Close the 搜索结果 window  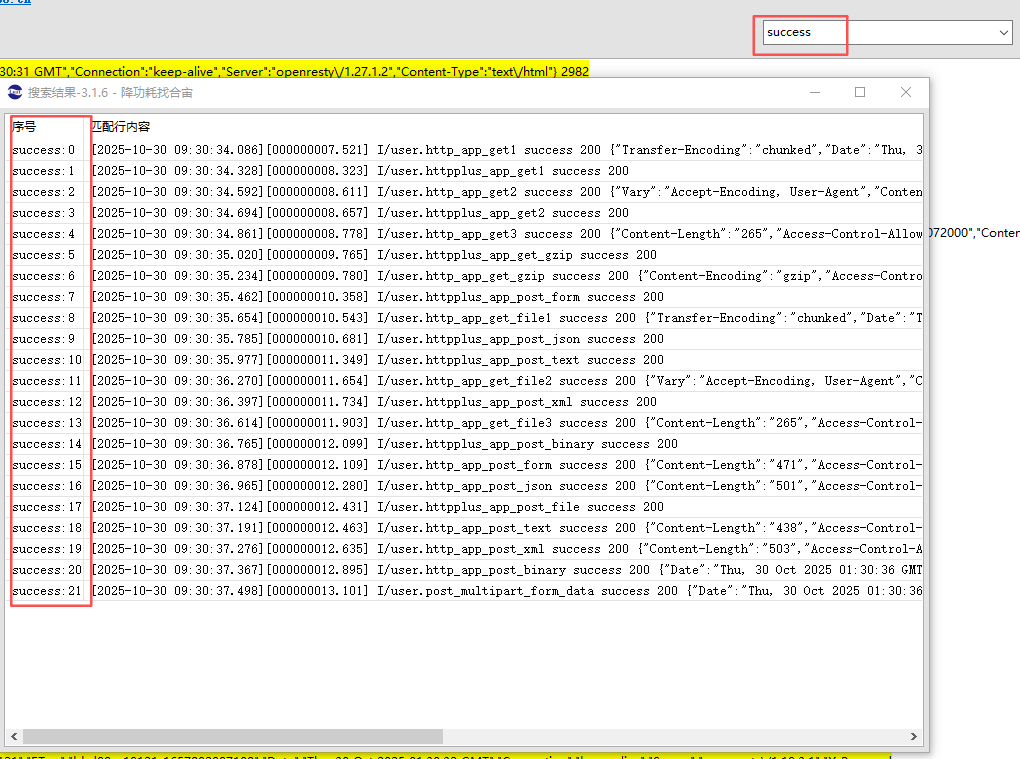pyautogui.click(x=906, y=92)
